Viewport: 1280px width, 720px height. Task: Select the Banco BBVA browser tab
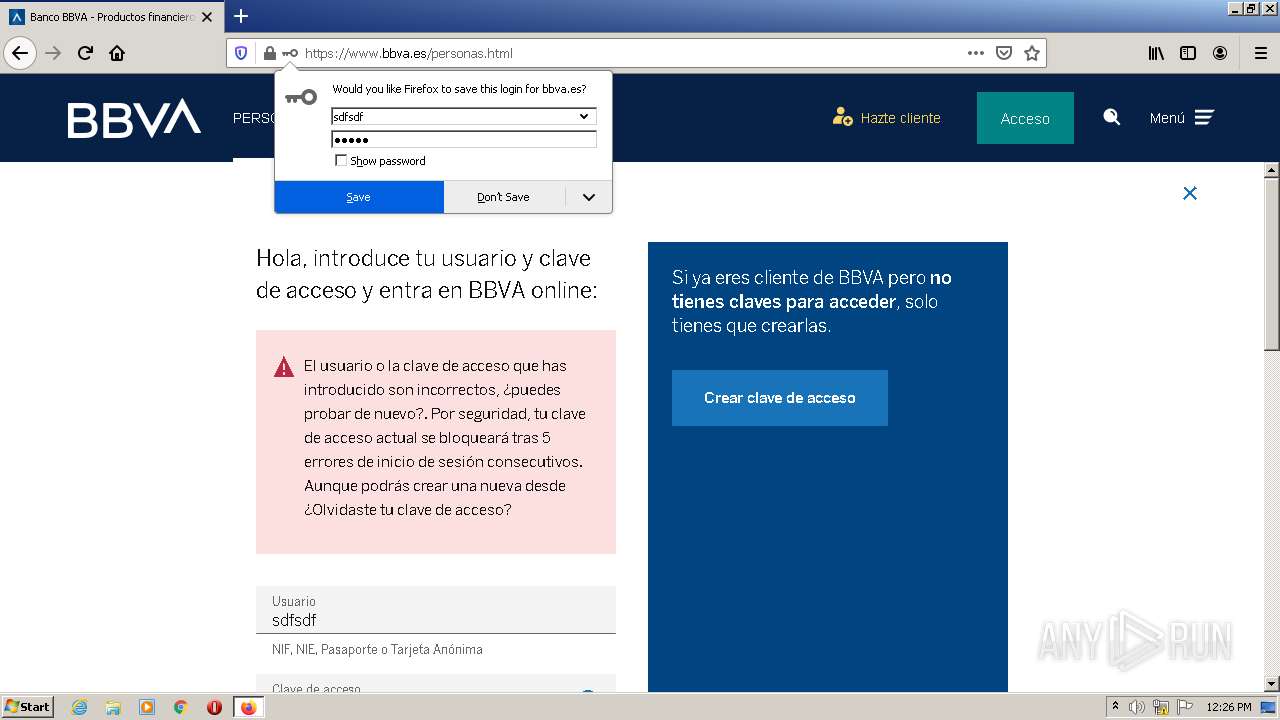coord(110,17)
